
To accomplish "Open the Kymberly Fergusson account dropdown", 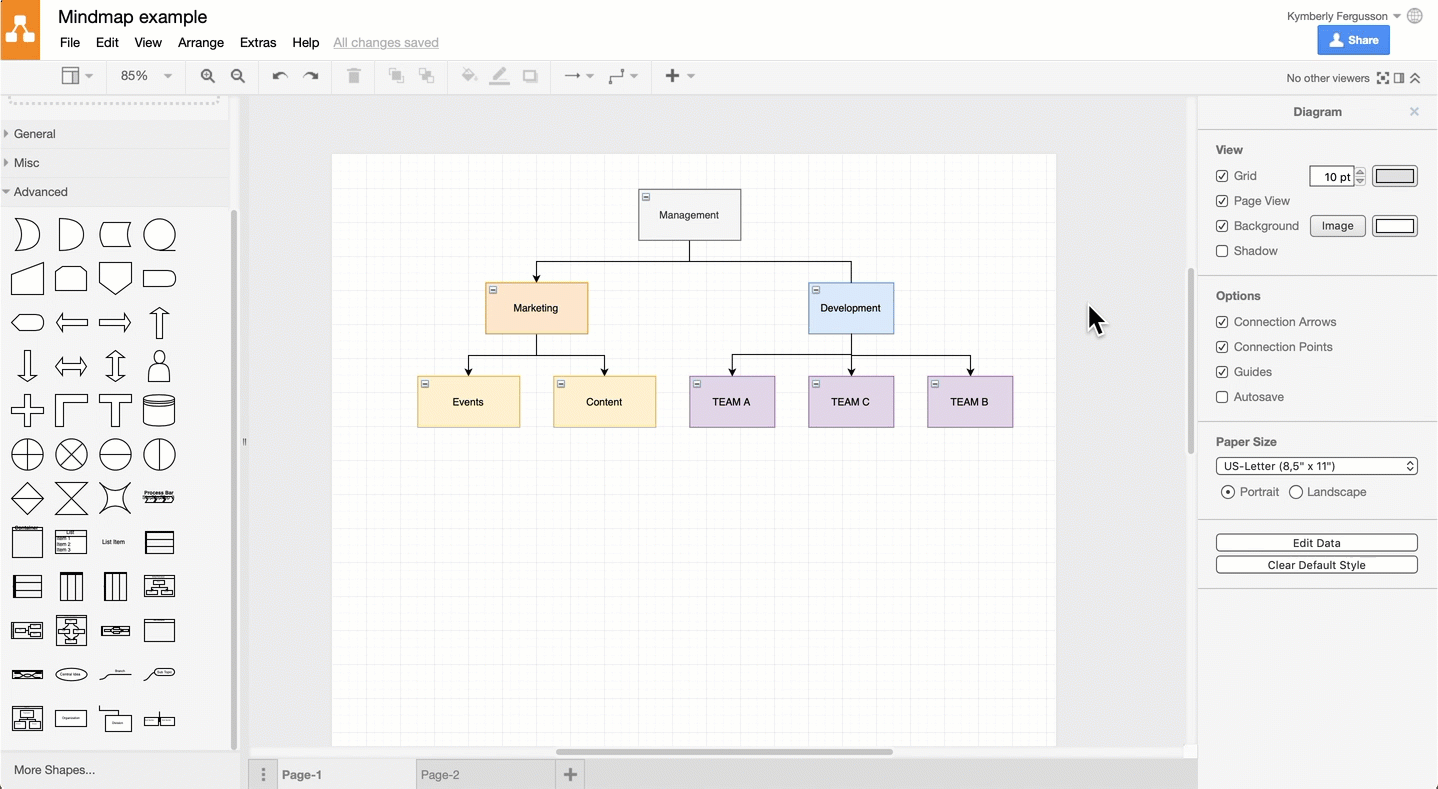I will [x=1343, y=16].
